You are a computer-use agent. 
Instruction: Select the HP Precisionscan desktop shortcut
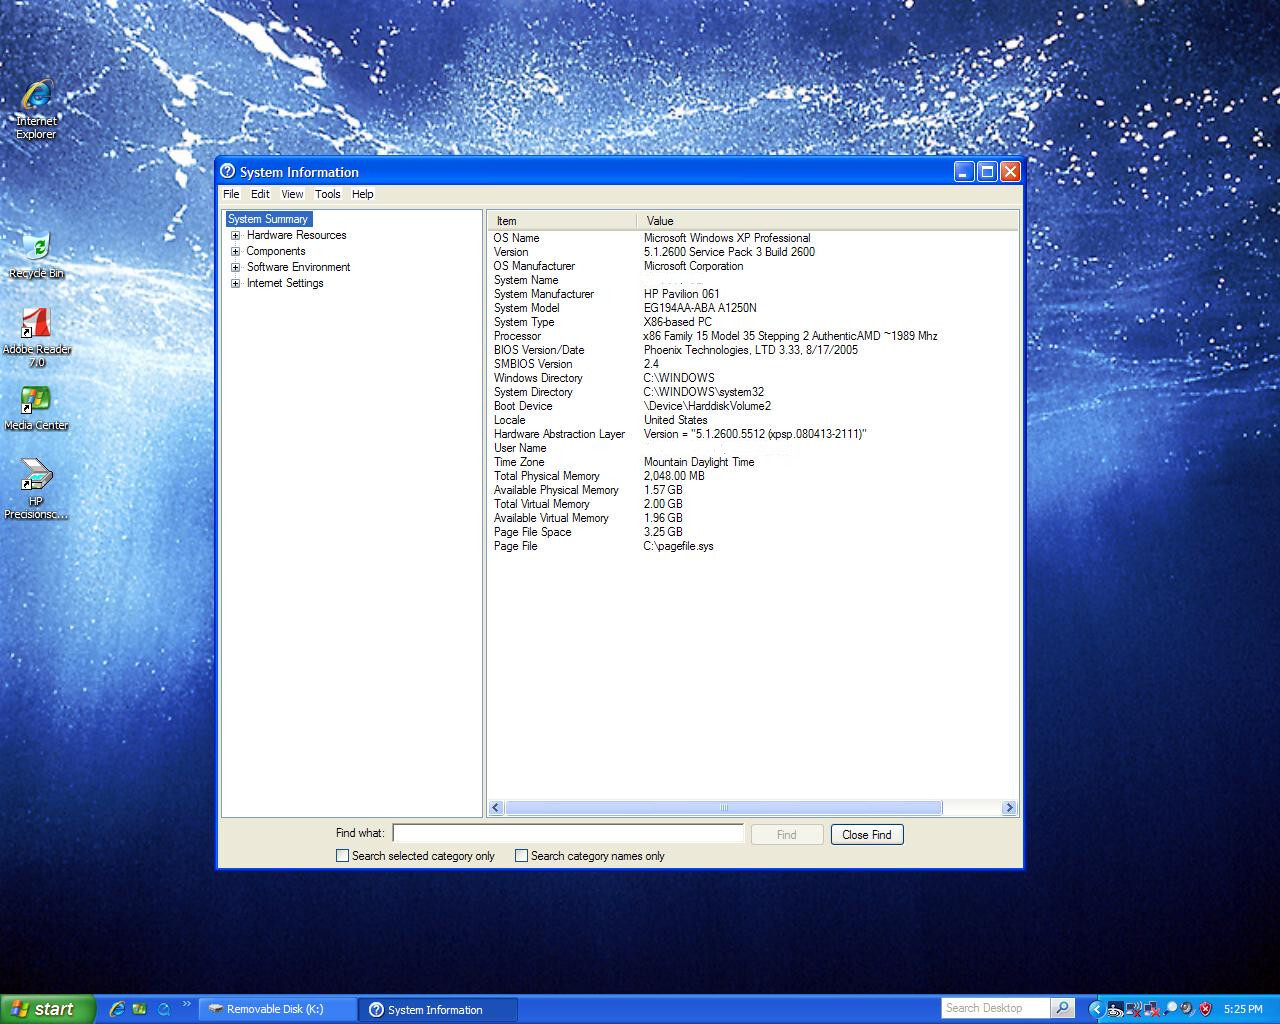pos(36,490)
